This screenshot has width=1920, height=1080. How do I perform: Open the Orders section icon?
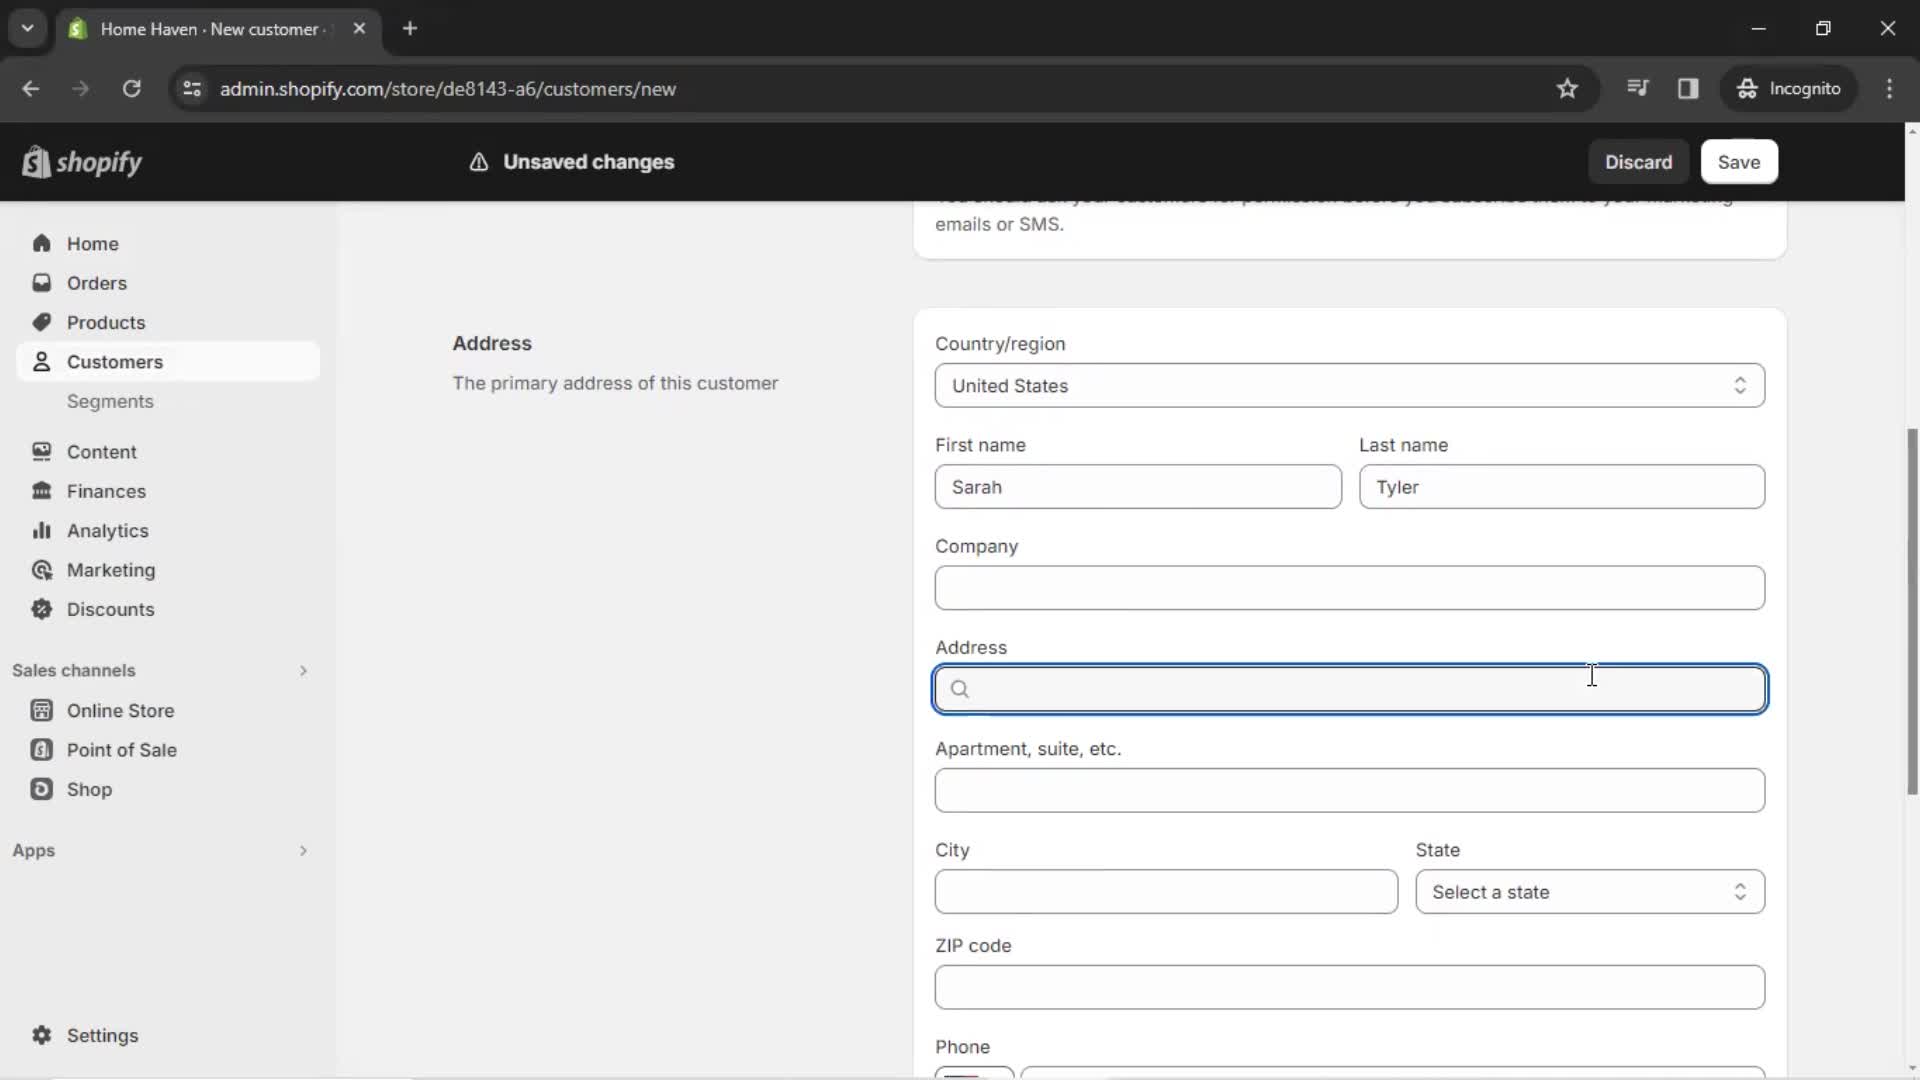pyautogui.click(x=41, y=282)
